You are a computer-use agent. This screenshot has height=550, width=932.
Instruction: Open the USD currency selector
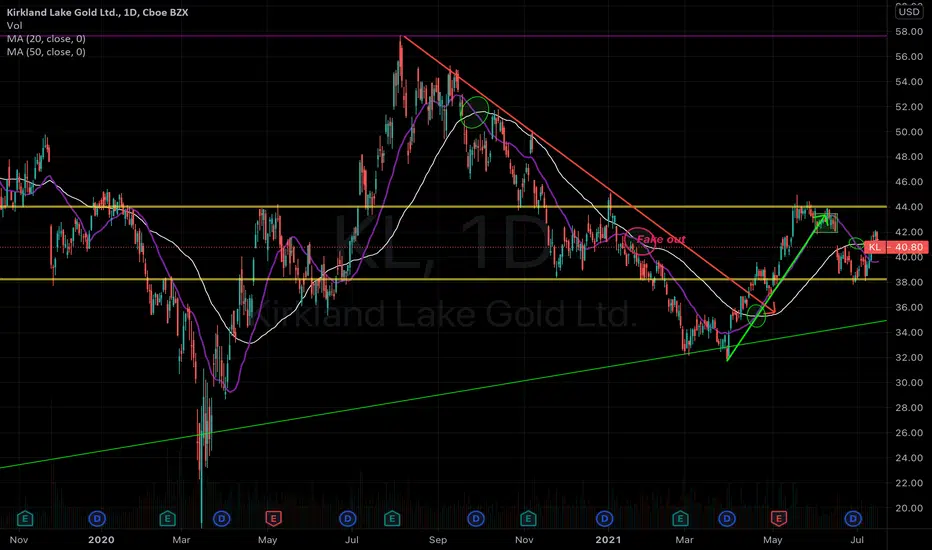click(x=909, y=11)
